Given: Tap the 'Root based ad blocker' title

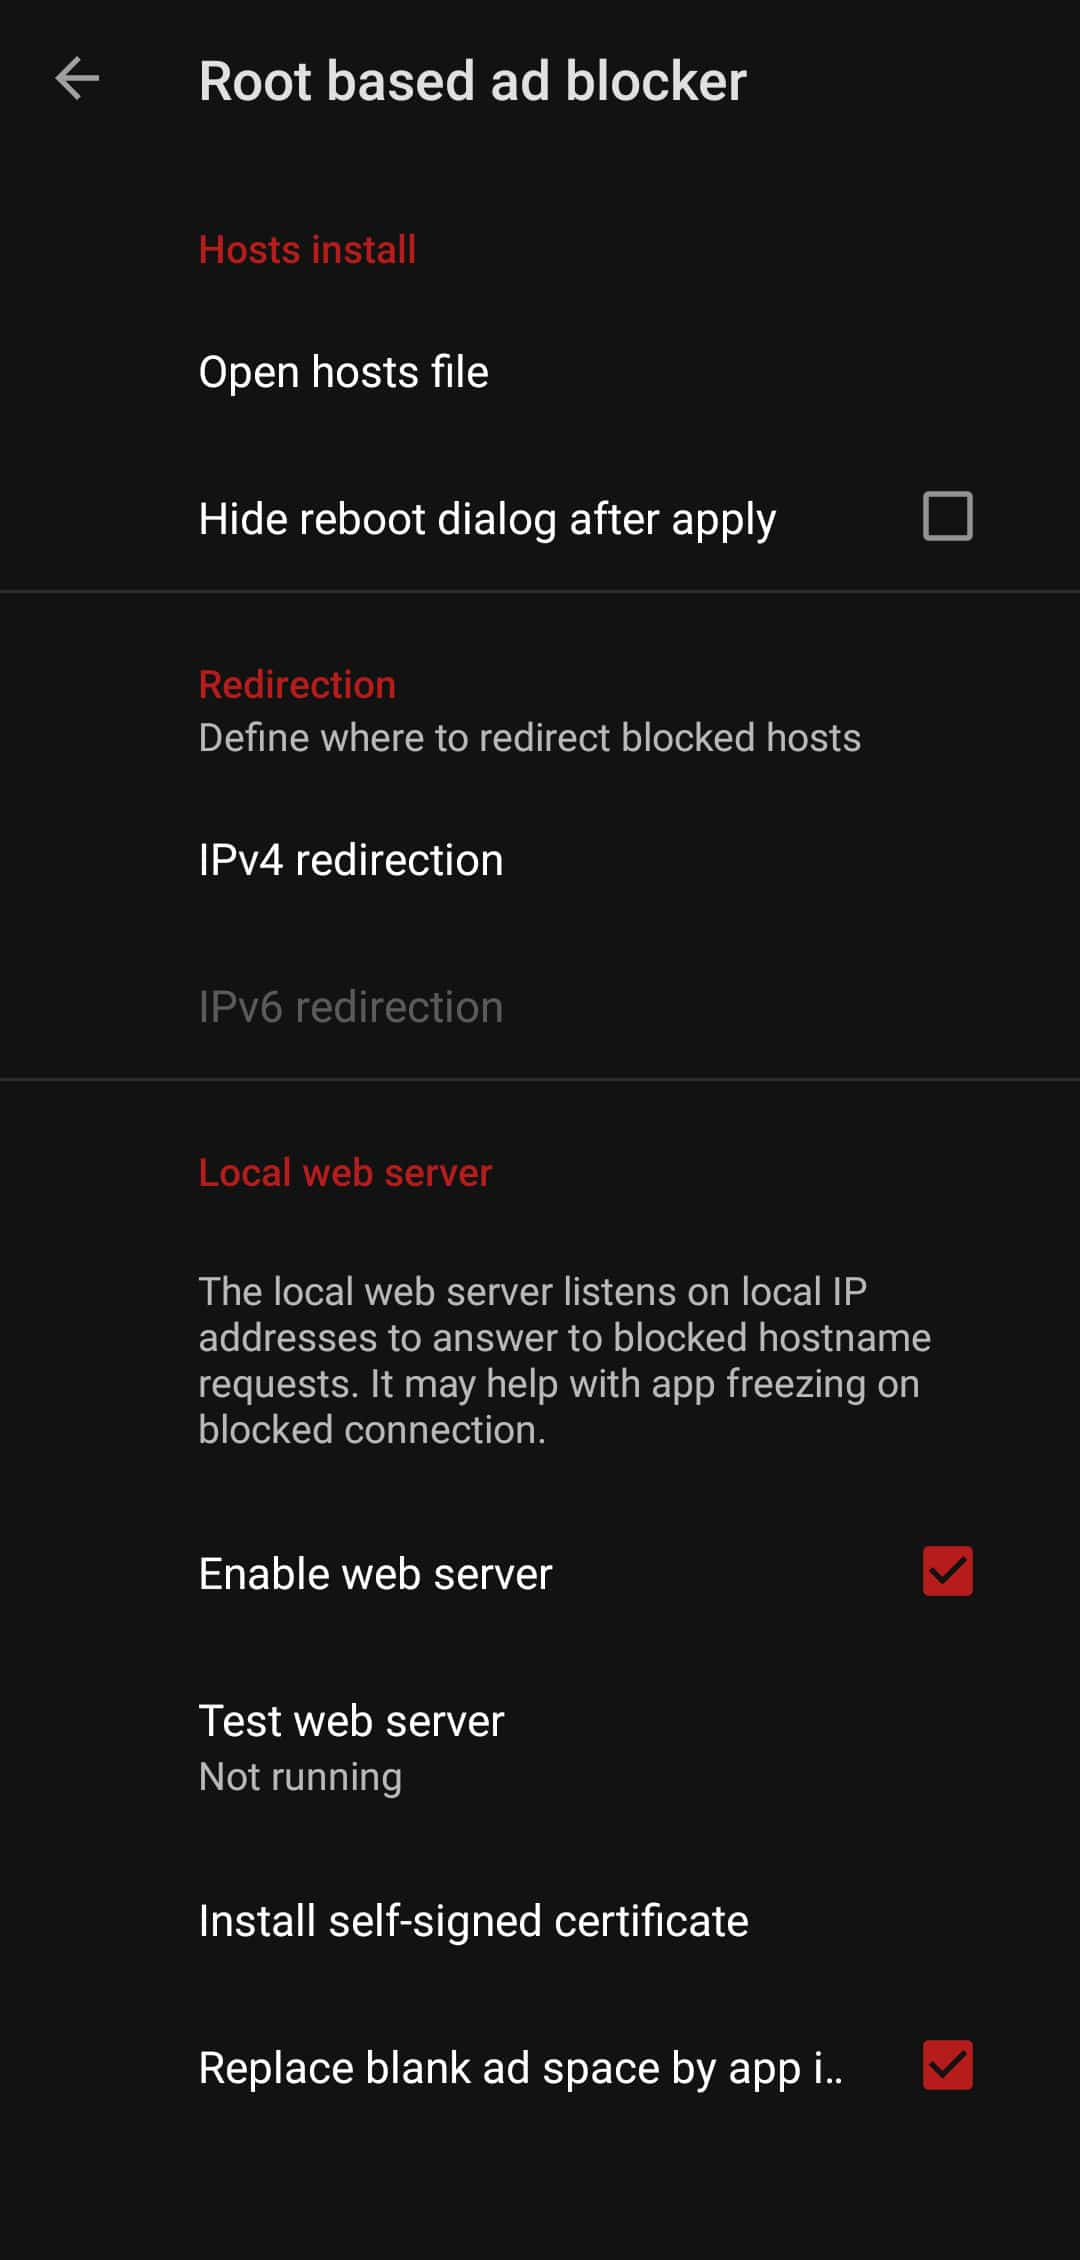Looking at the screenshot, I should pyautogui.click(x=472, y=81).
